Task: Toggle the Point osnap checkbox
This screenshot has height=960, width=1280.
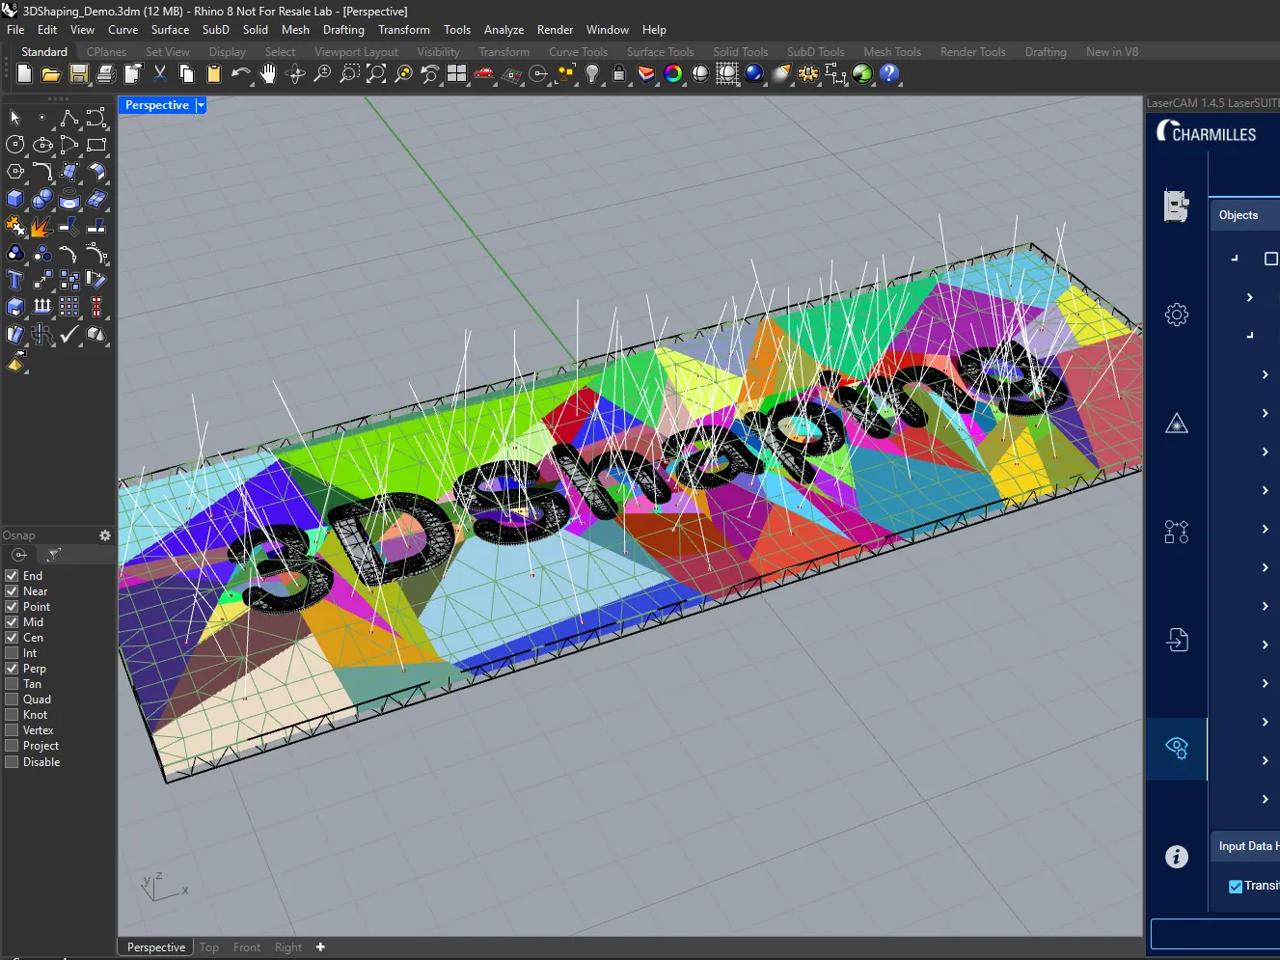Action: coord(12,607)
